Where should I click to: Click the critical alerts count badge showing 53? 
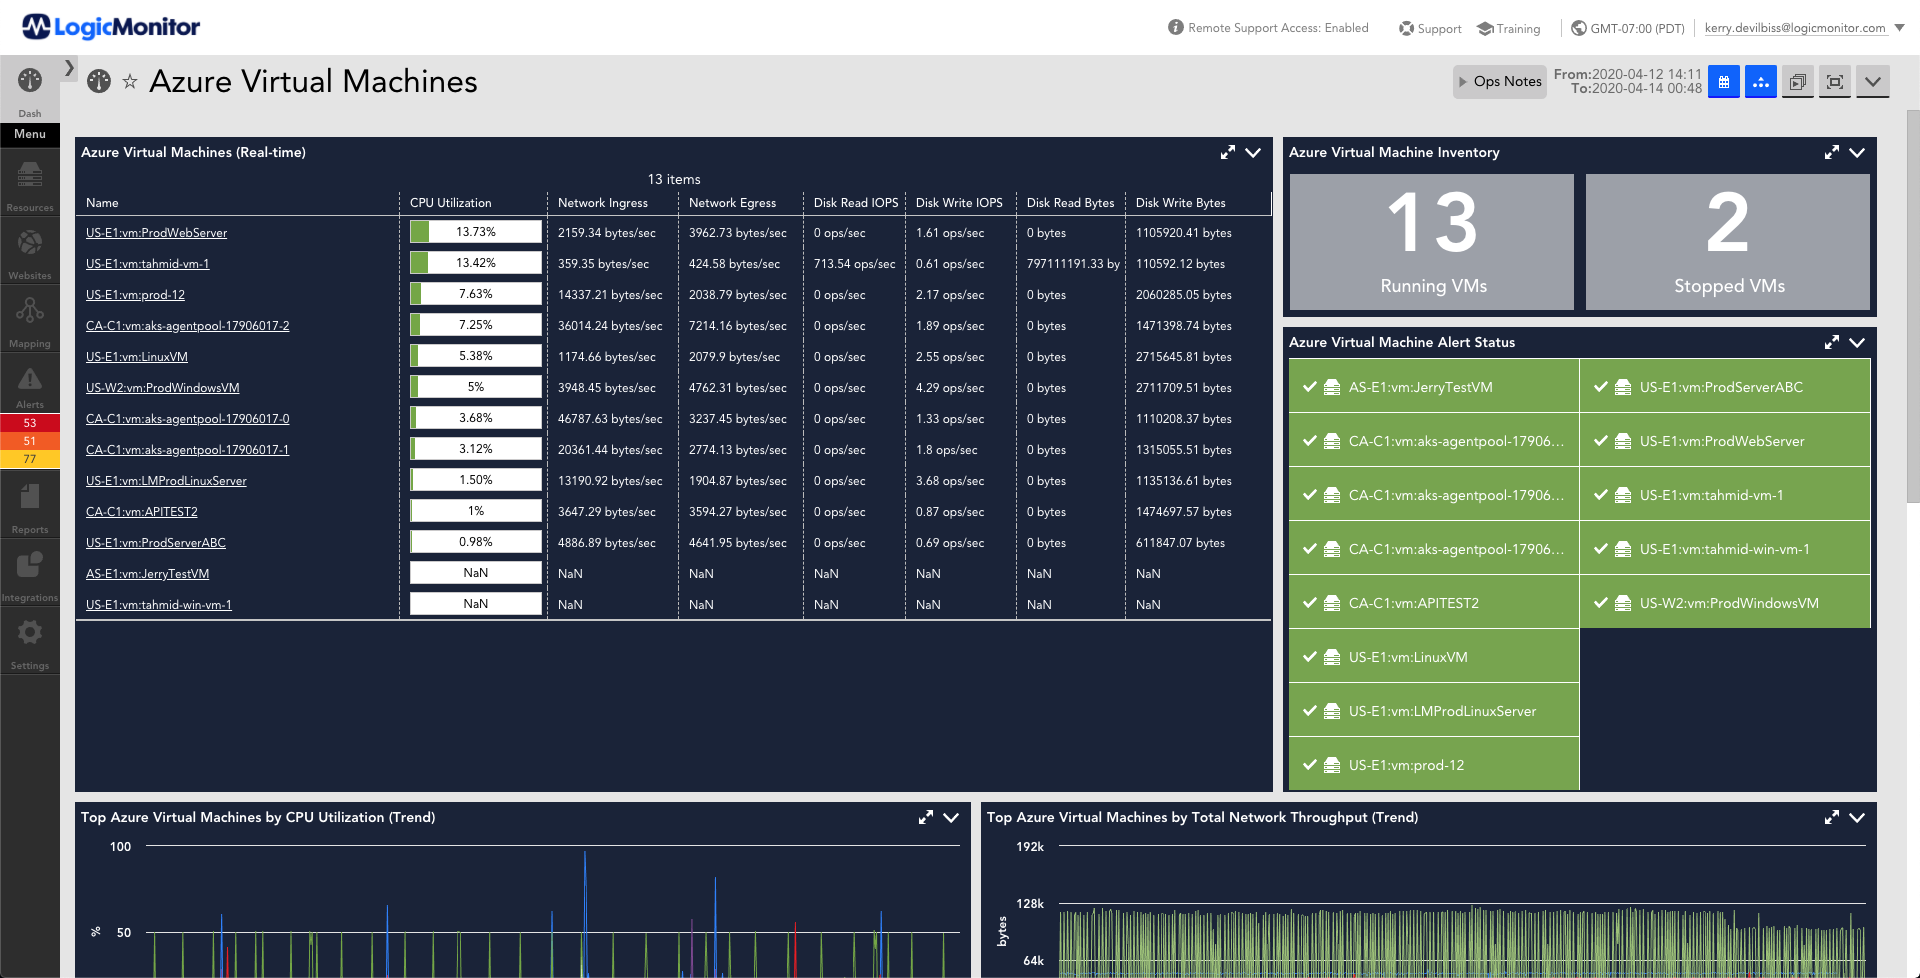tap(29, 423)
